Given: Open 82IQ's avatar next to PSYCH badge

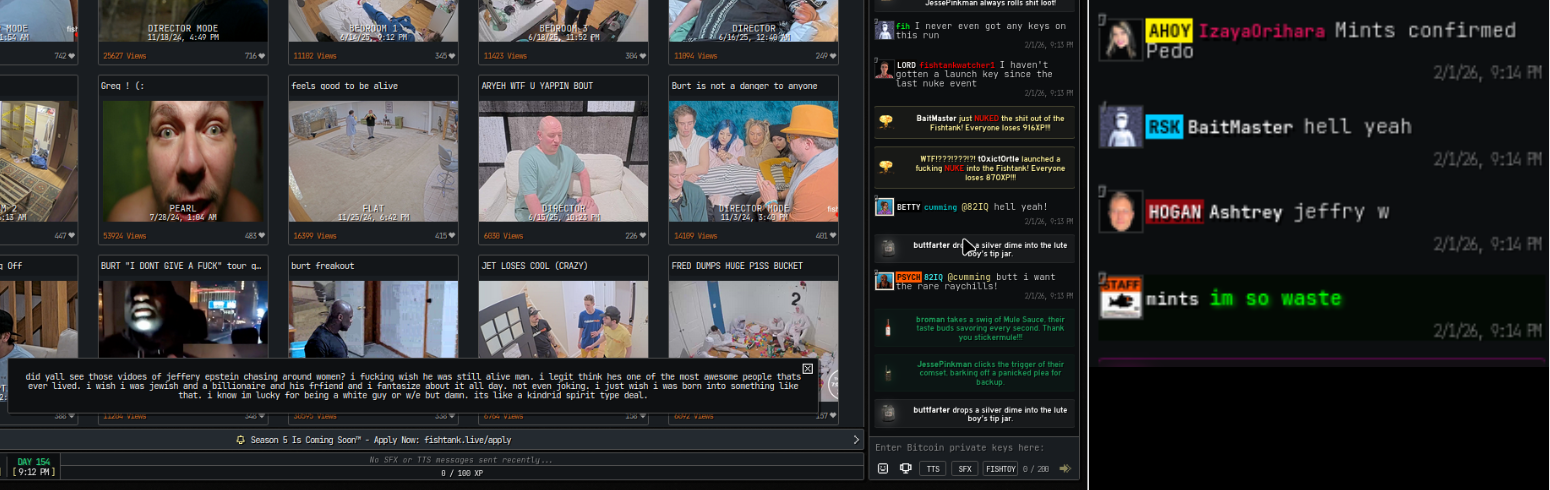Looking at the screenshot, I should pyautogui.click(x=884, y=281).
